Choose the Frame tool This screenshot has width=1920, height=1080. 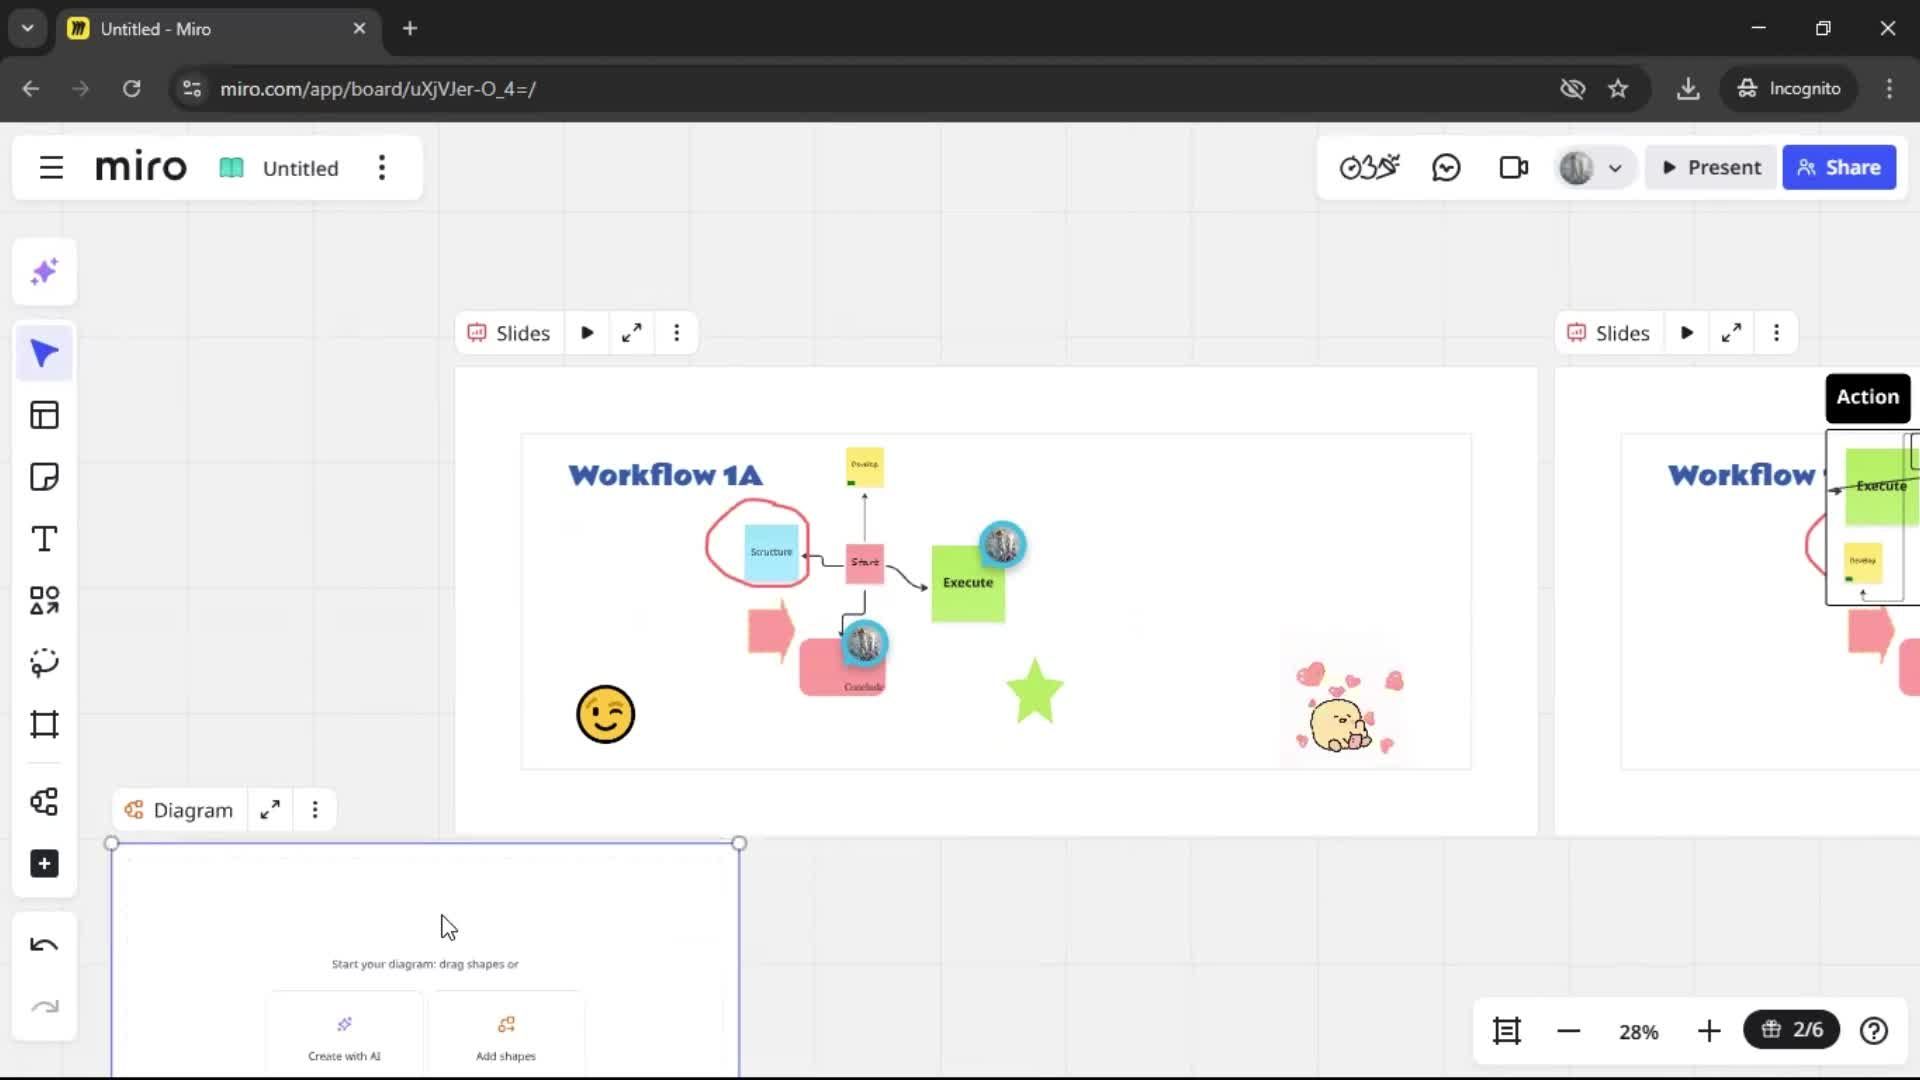pyautogui.click(x=44, y=725)
